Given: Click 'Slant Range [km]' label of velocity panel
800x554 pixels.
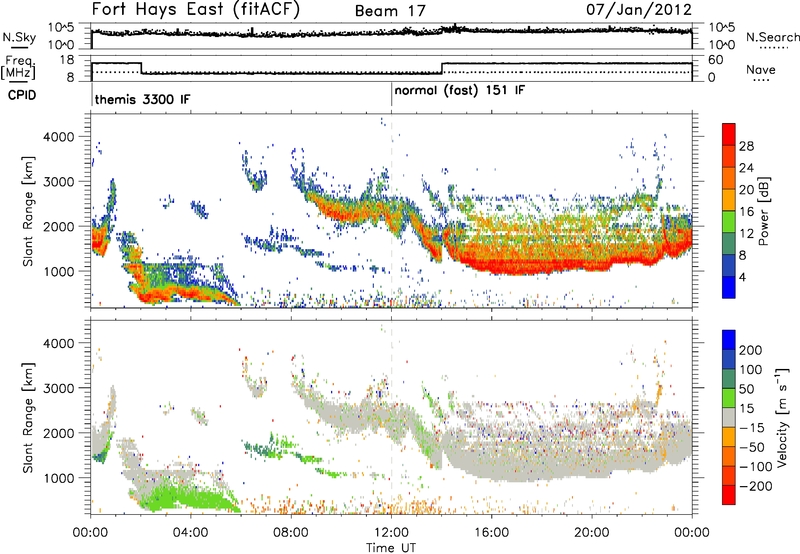Looking at the screenshot, I should click(x=28, y=418).
